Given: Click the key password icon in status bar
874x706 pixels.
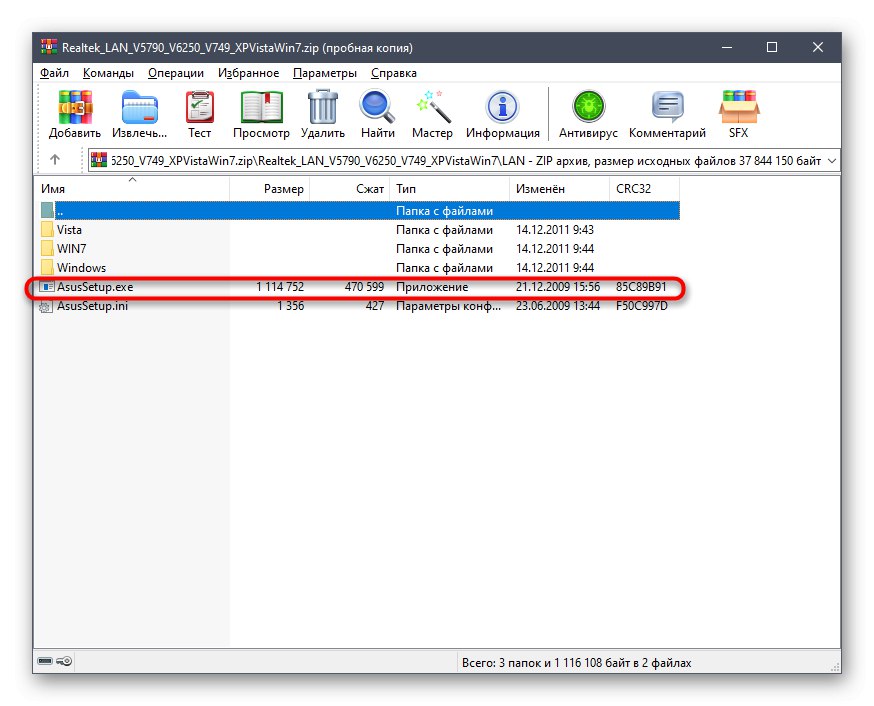Looking at the screenshot, I should [64, 661].
